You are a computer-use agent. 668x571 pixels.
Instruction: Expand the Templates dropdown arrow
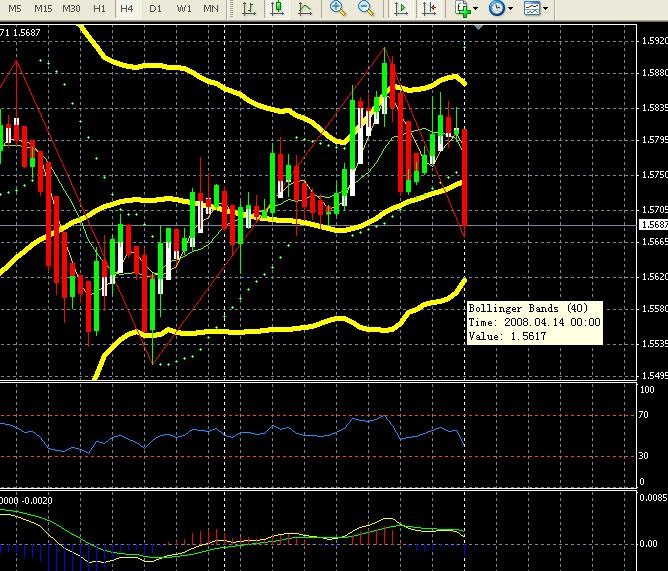pyautogui.click(x=546, y=9)
